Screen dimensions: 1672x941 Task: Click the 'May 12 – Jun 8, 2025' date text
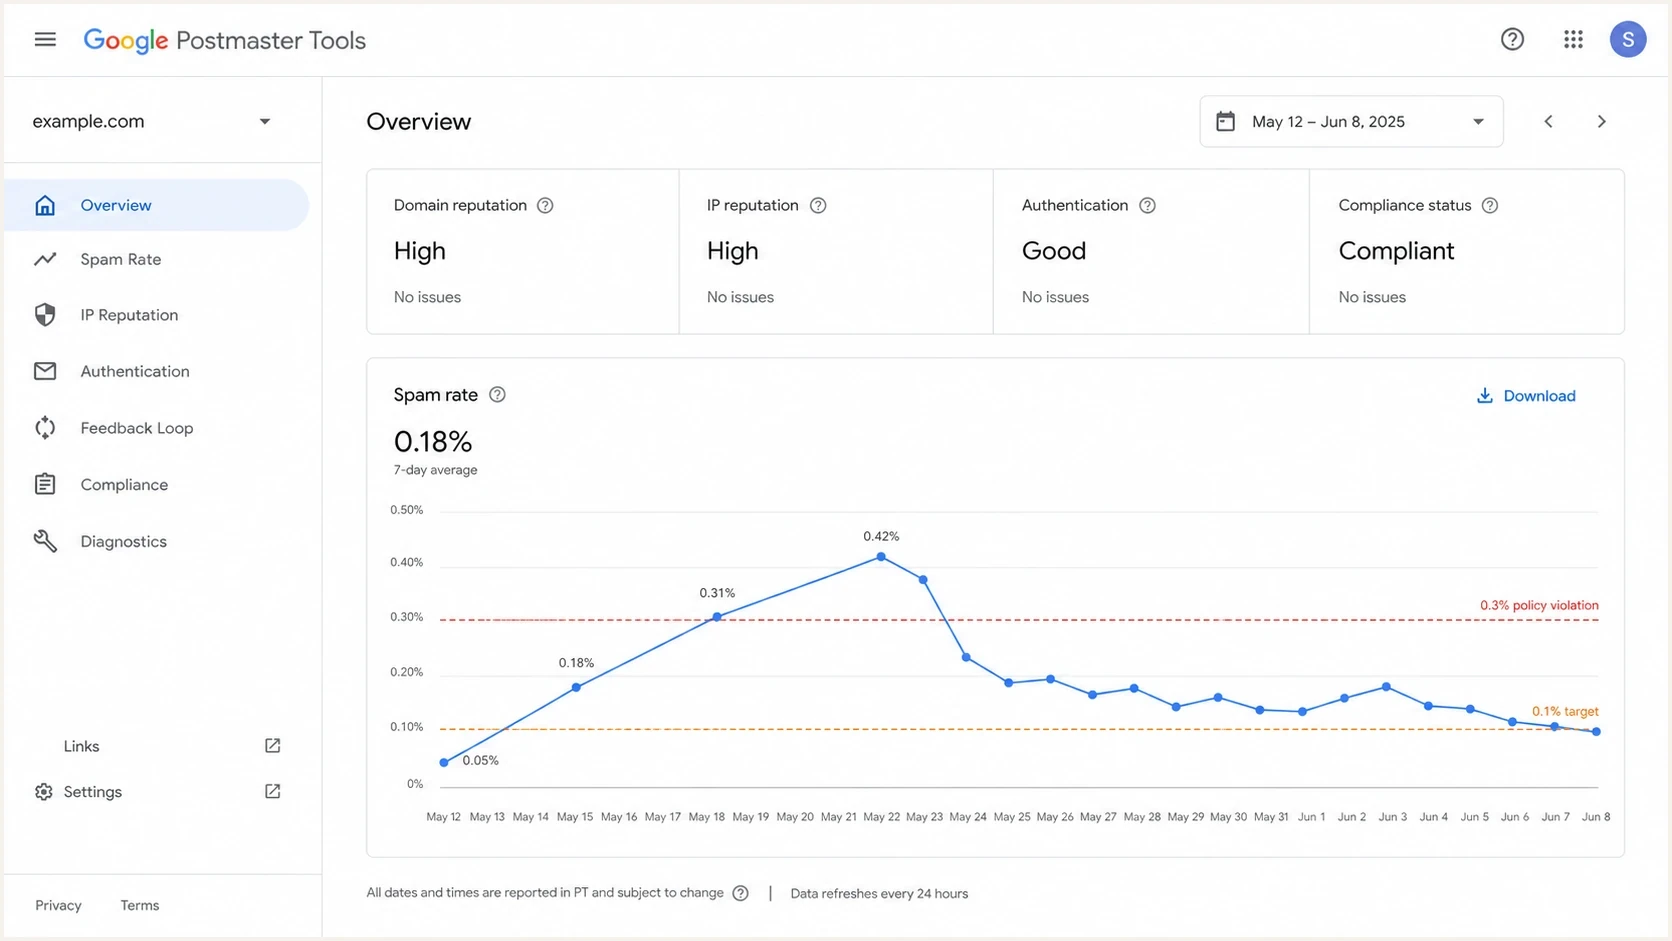pos(1328,121)
